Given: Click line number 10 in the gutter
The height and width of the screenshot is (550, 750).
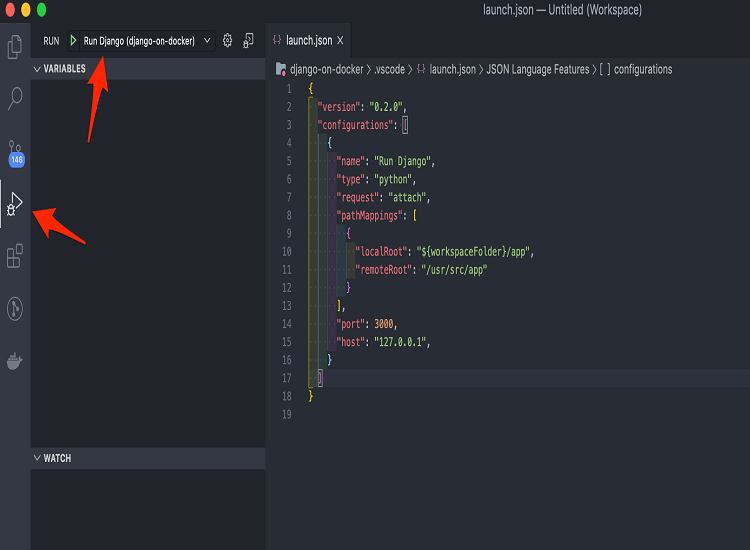Looking at the screenshot, I should (287, 252).
